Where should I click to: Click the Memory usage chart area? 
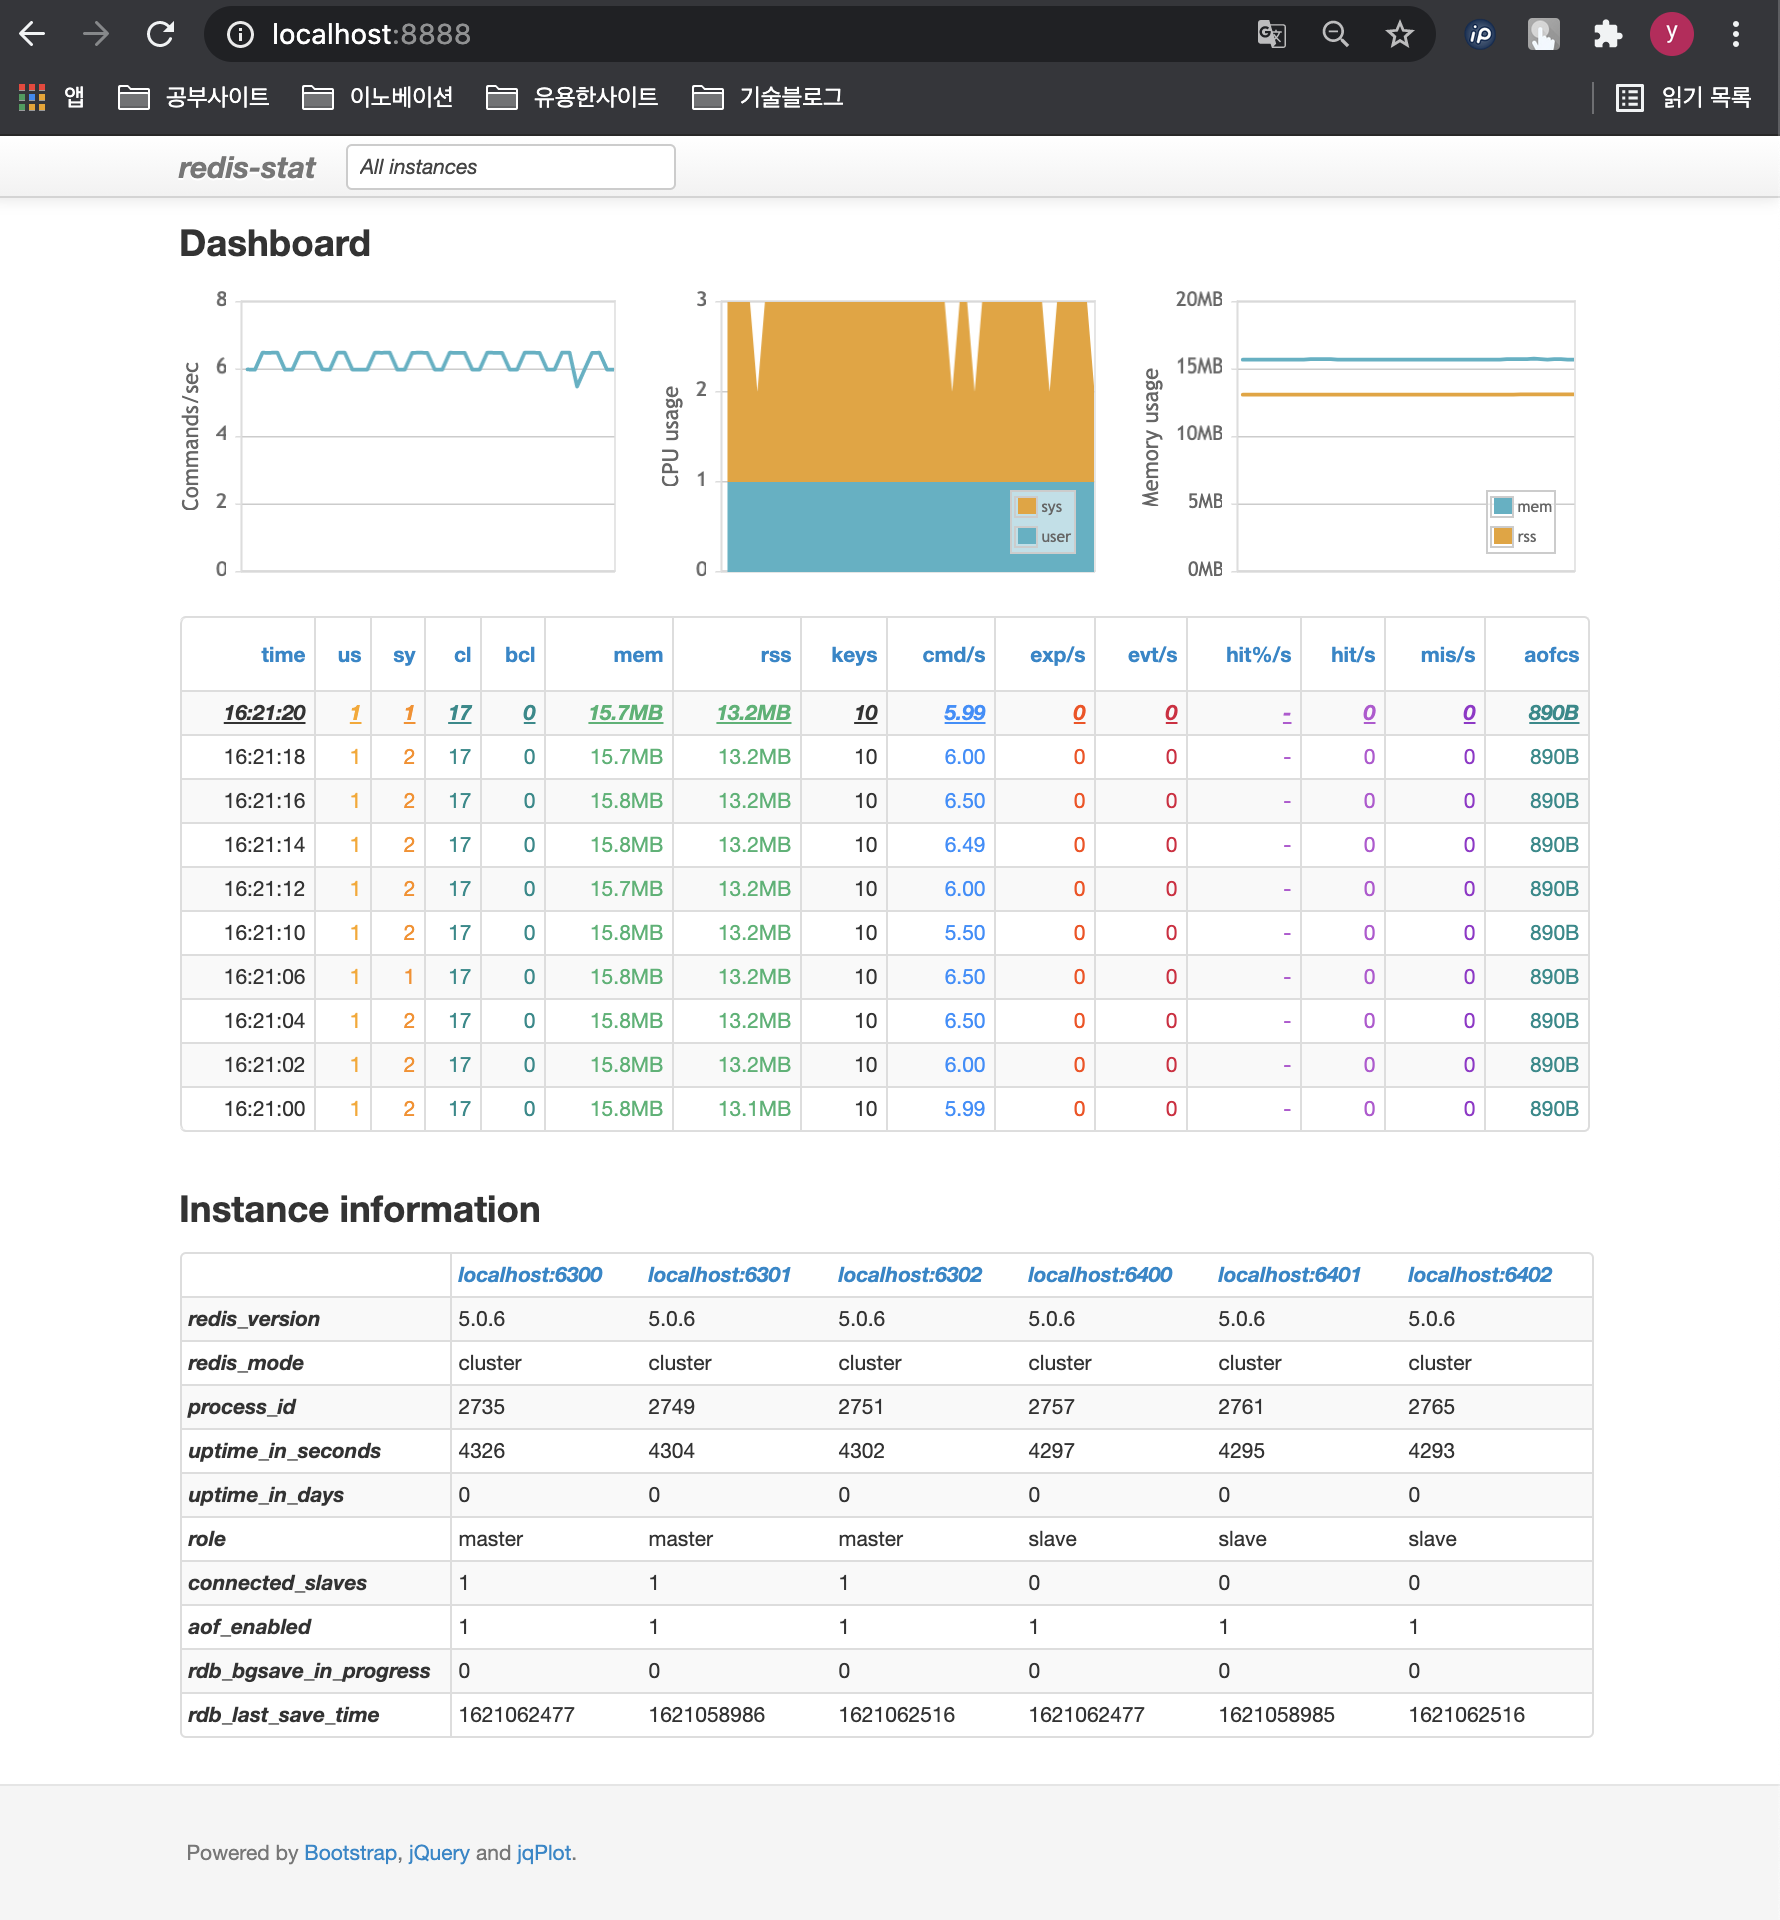pyautogui.click(x=1406, y=436)
